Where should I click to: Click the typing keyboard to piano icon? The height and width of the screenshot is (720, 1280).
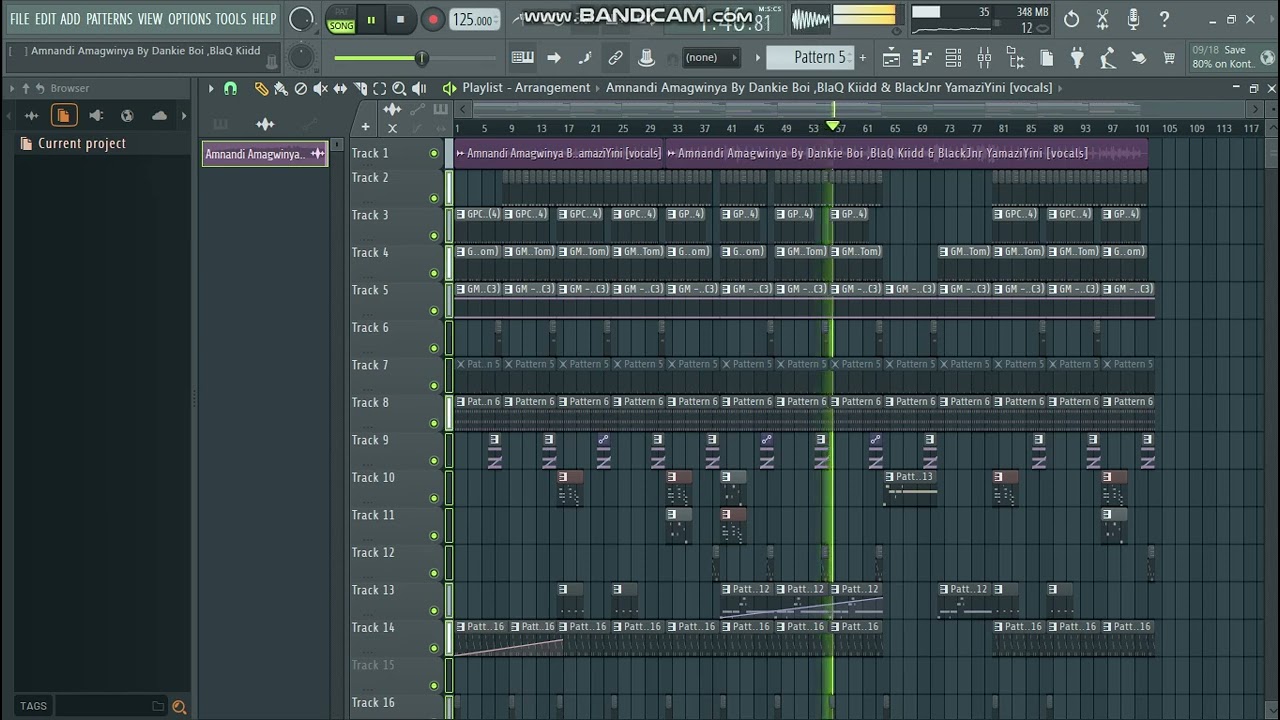point(522,58)
